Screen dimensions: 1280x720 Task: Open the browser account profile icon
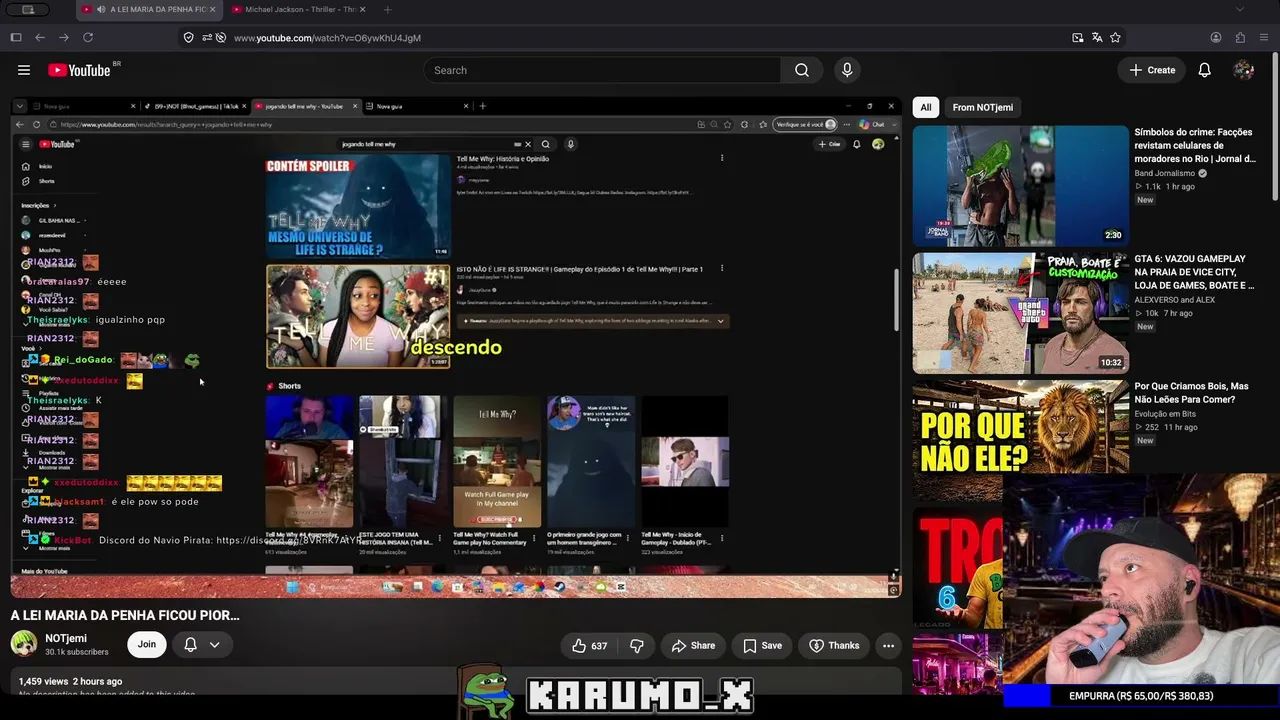pos(1216,38)
